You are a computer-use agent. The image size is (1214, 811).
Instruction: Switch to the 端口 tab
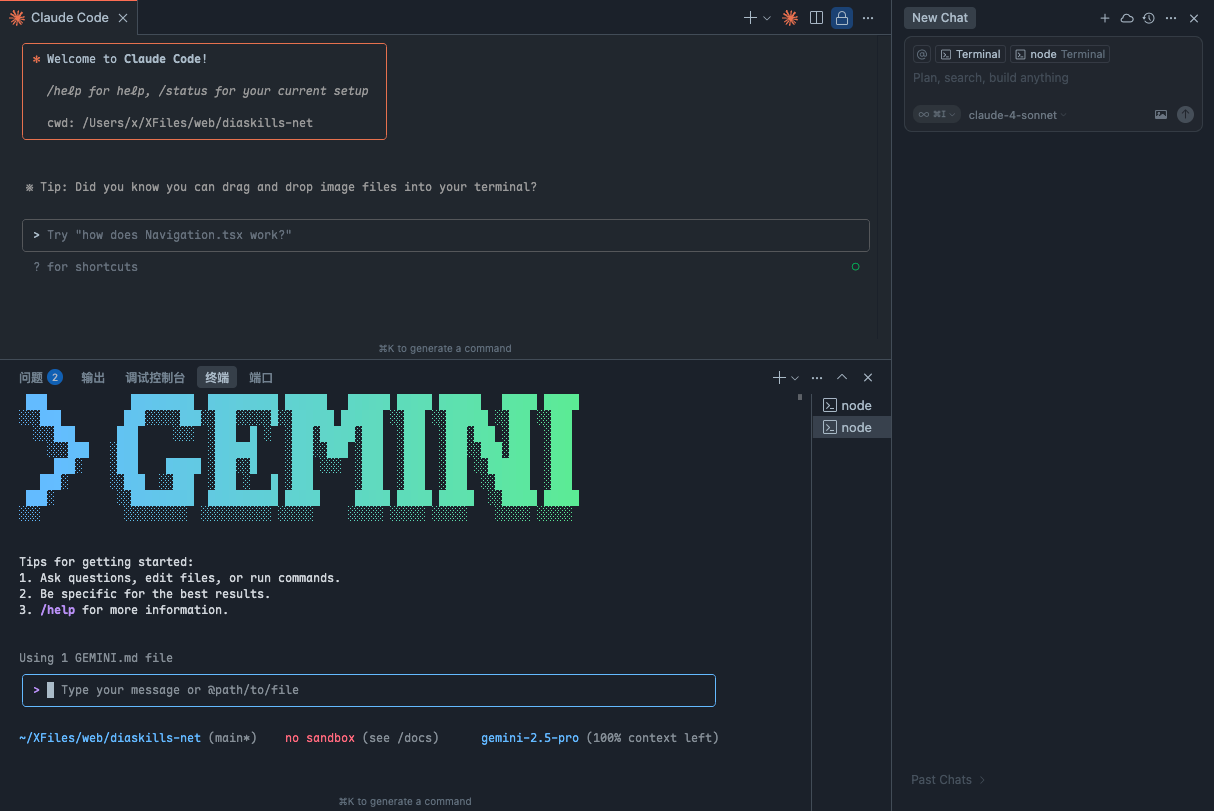(261, 378)
